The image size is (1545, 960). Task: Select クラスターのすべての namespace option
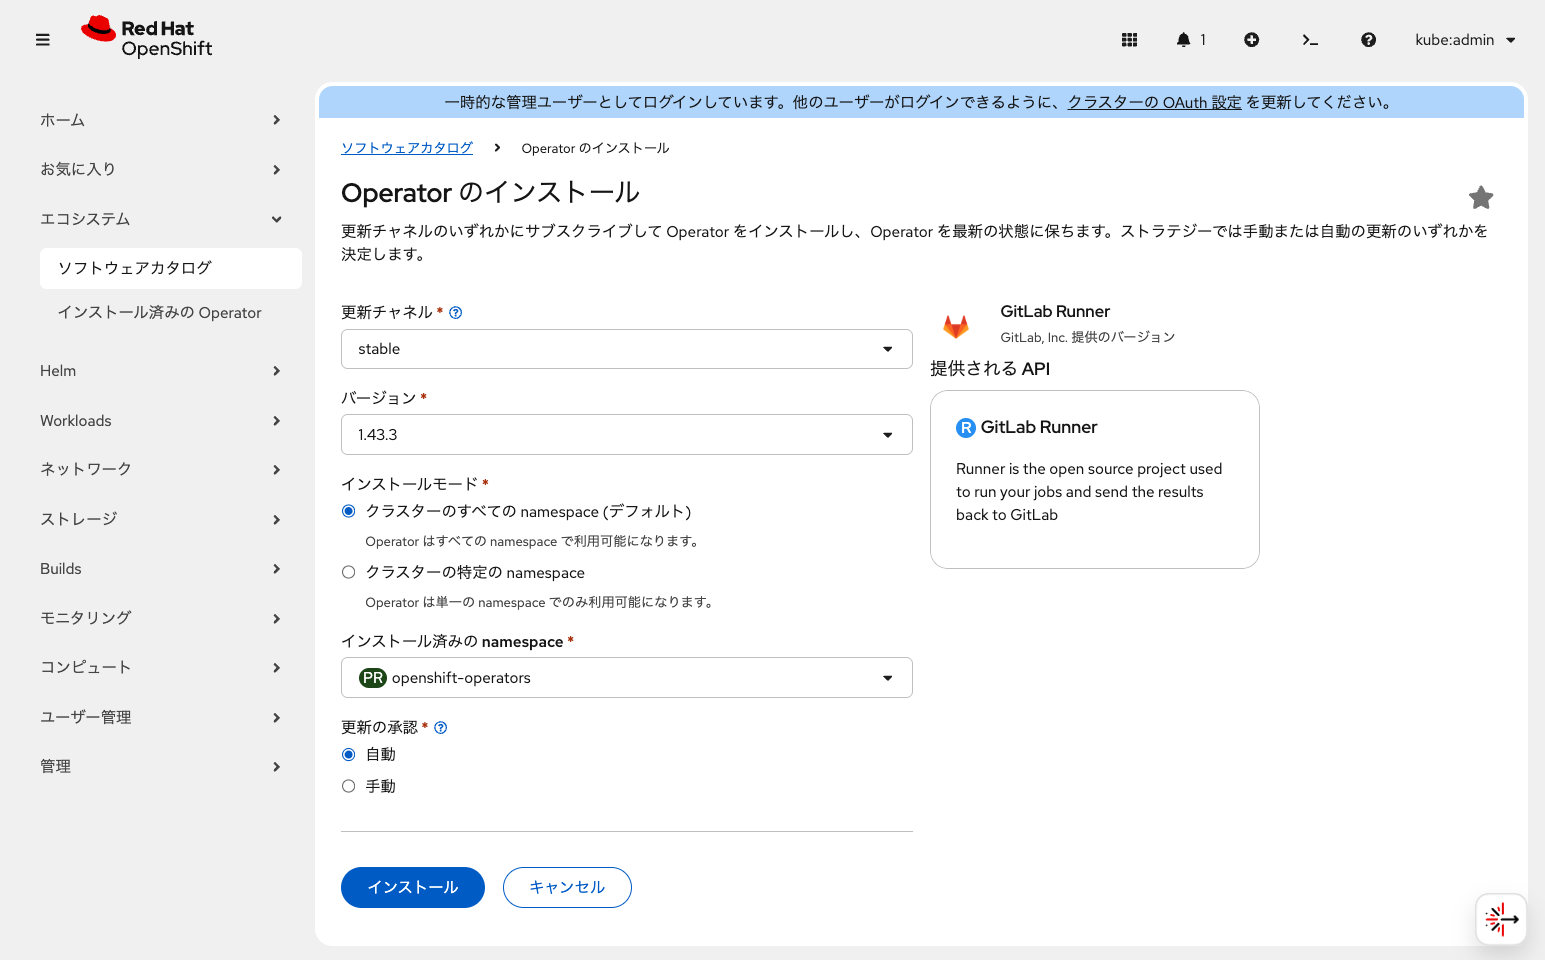click(348, 510)
